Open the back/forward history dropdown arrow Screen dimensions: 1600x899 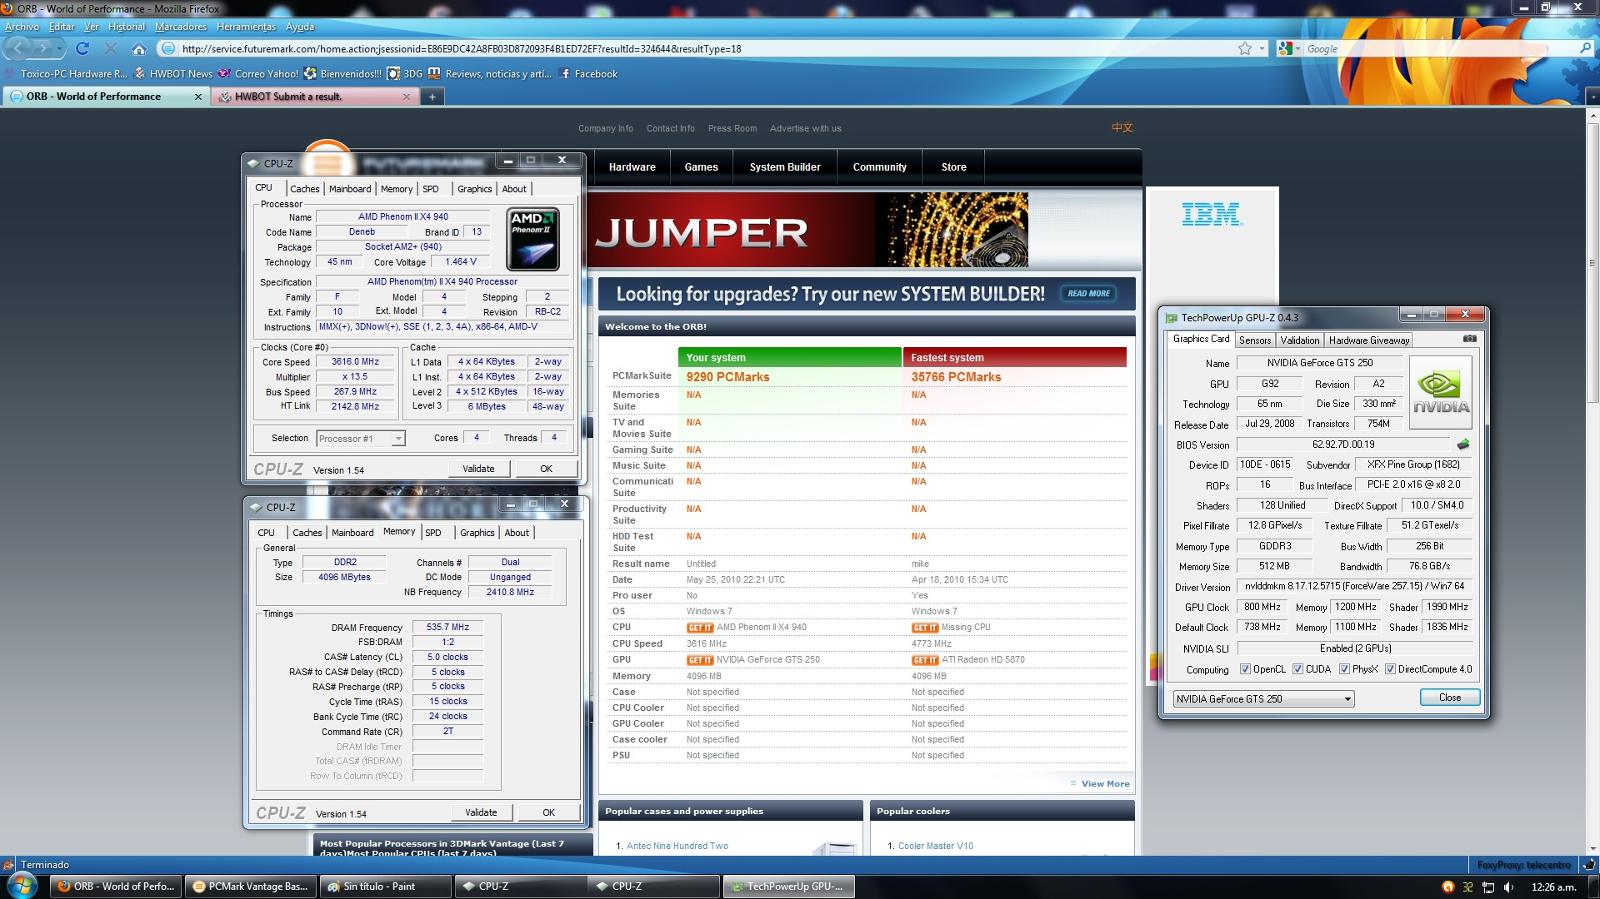(x=60, y=48)
